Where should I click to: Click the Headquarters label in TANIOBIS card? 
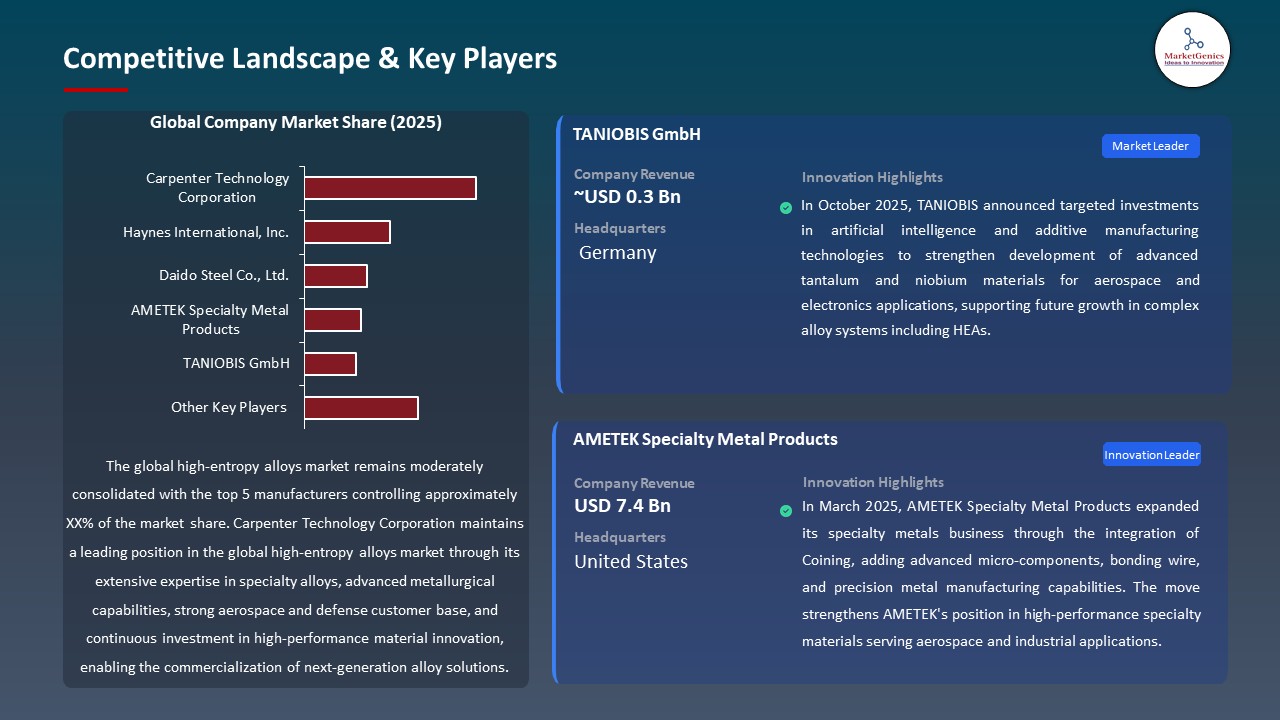[620, 229]
